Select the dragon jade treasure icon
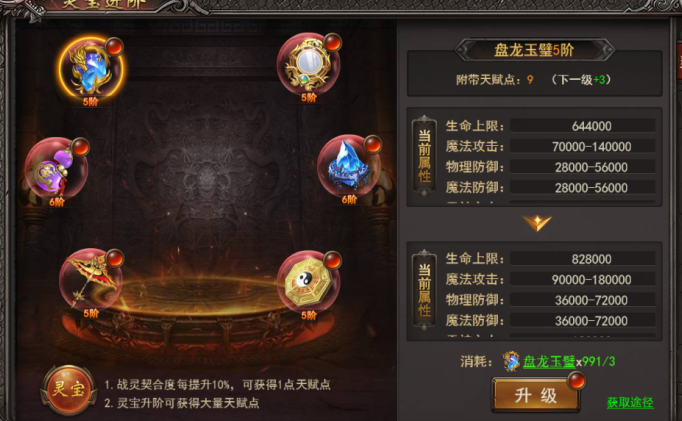The height and width of the screenshot is (421, 682). pos(91,68)
